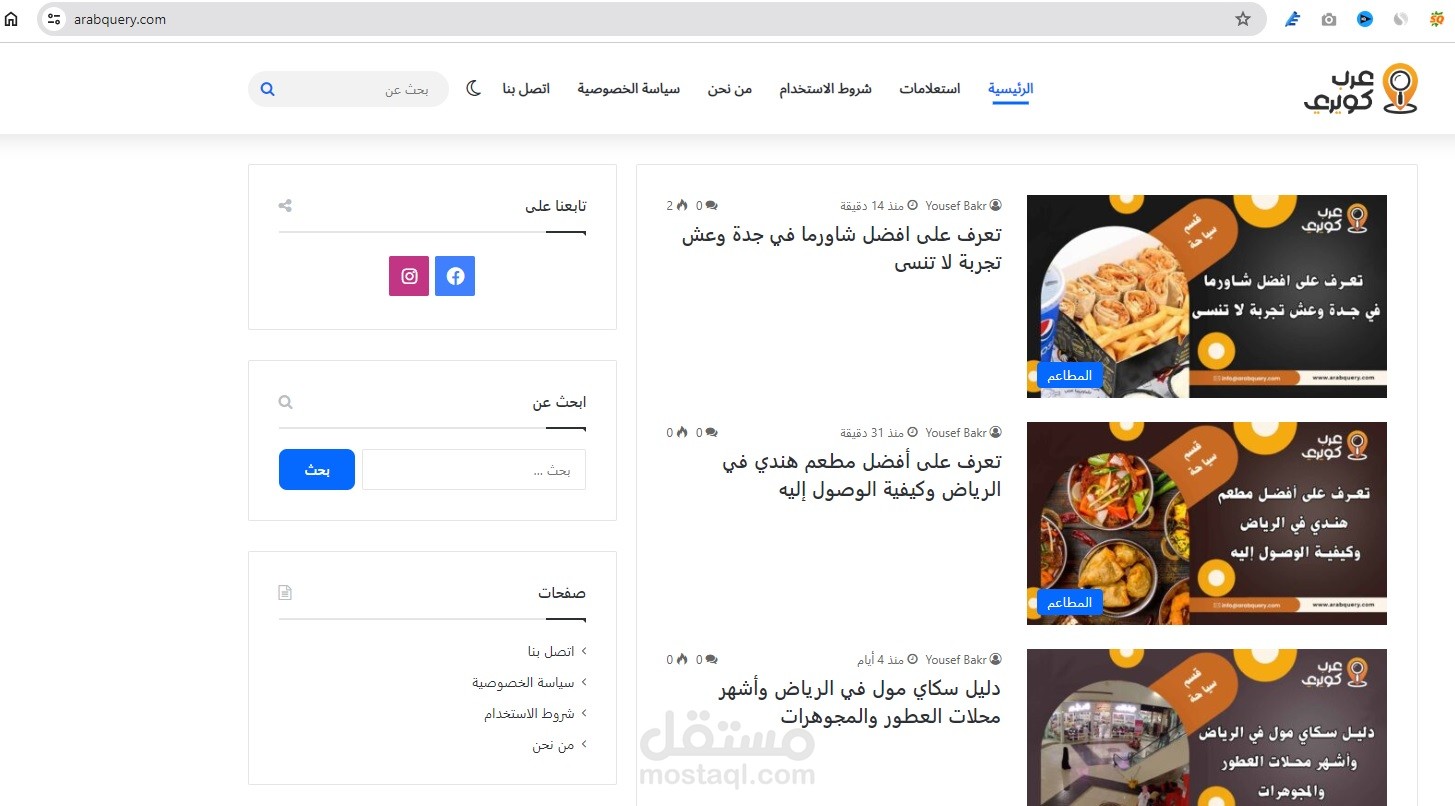Click المطاعم tag on shawarma thumbnail
Image resolution: width=1455 pixels, height=806 pixels.
1069,375
